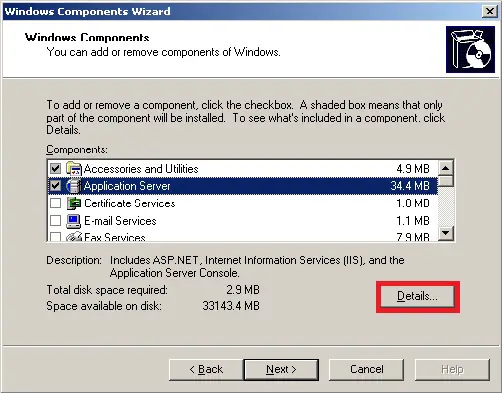Open the Details... button

[x=417, y=296]
